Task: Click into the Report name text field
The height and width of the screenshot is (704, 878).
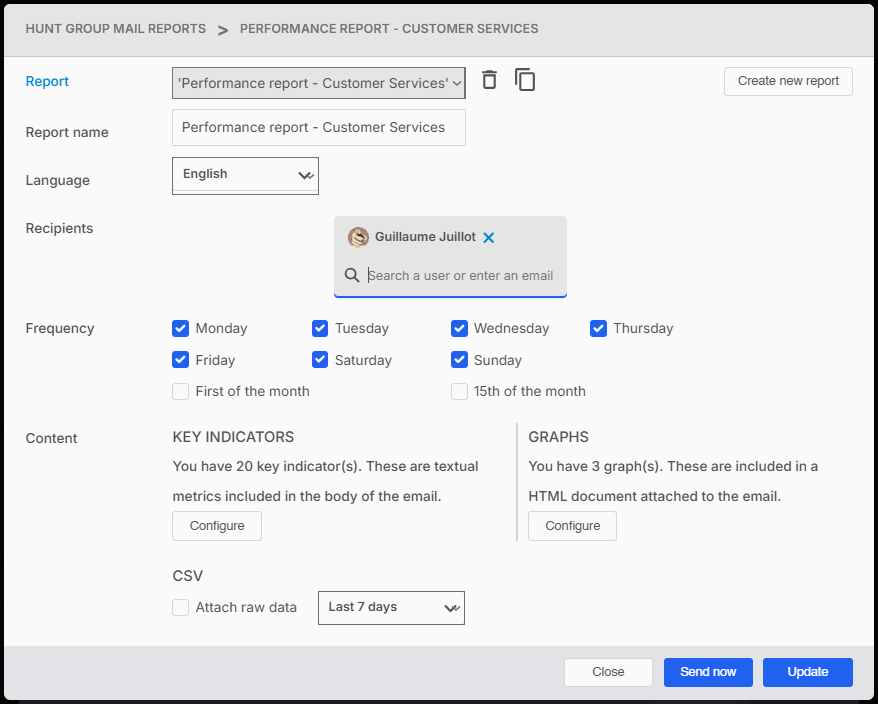Action: pyautogui.click(x=318, y=128)
